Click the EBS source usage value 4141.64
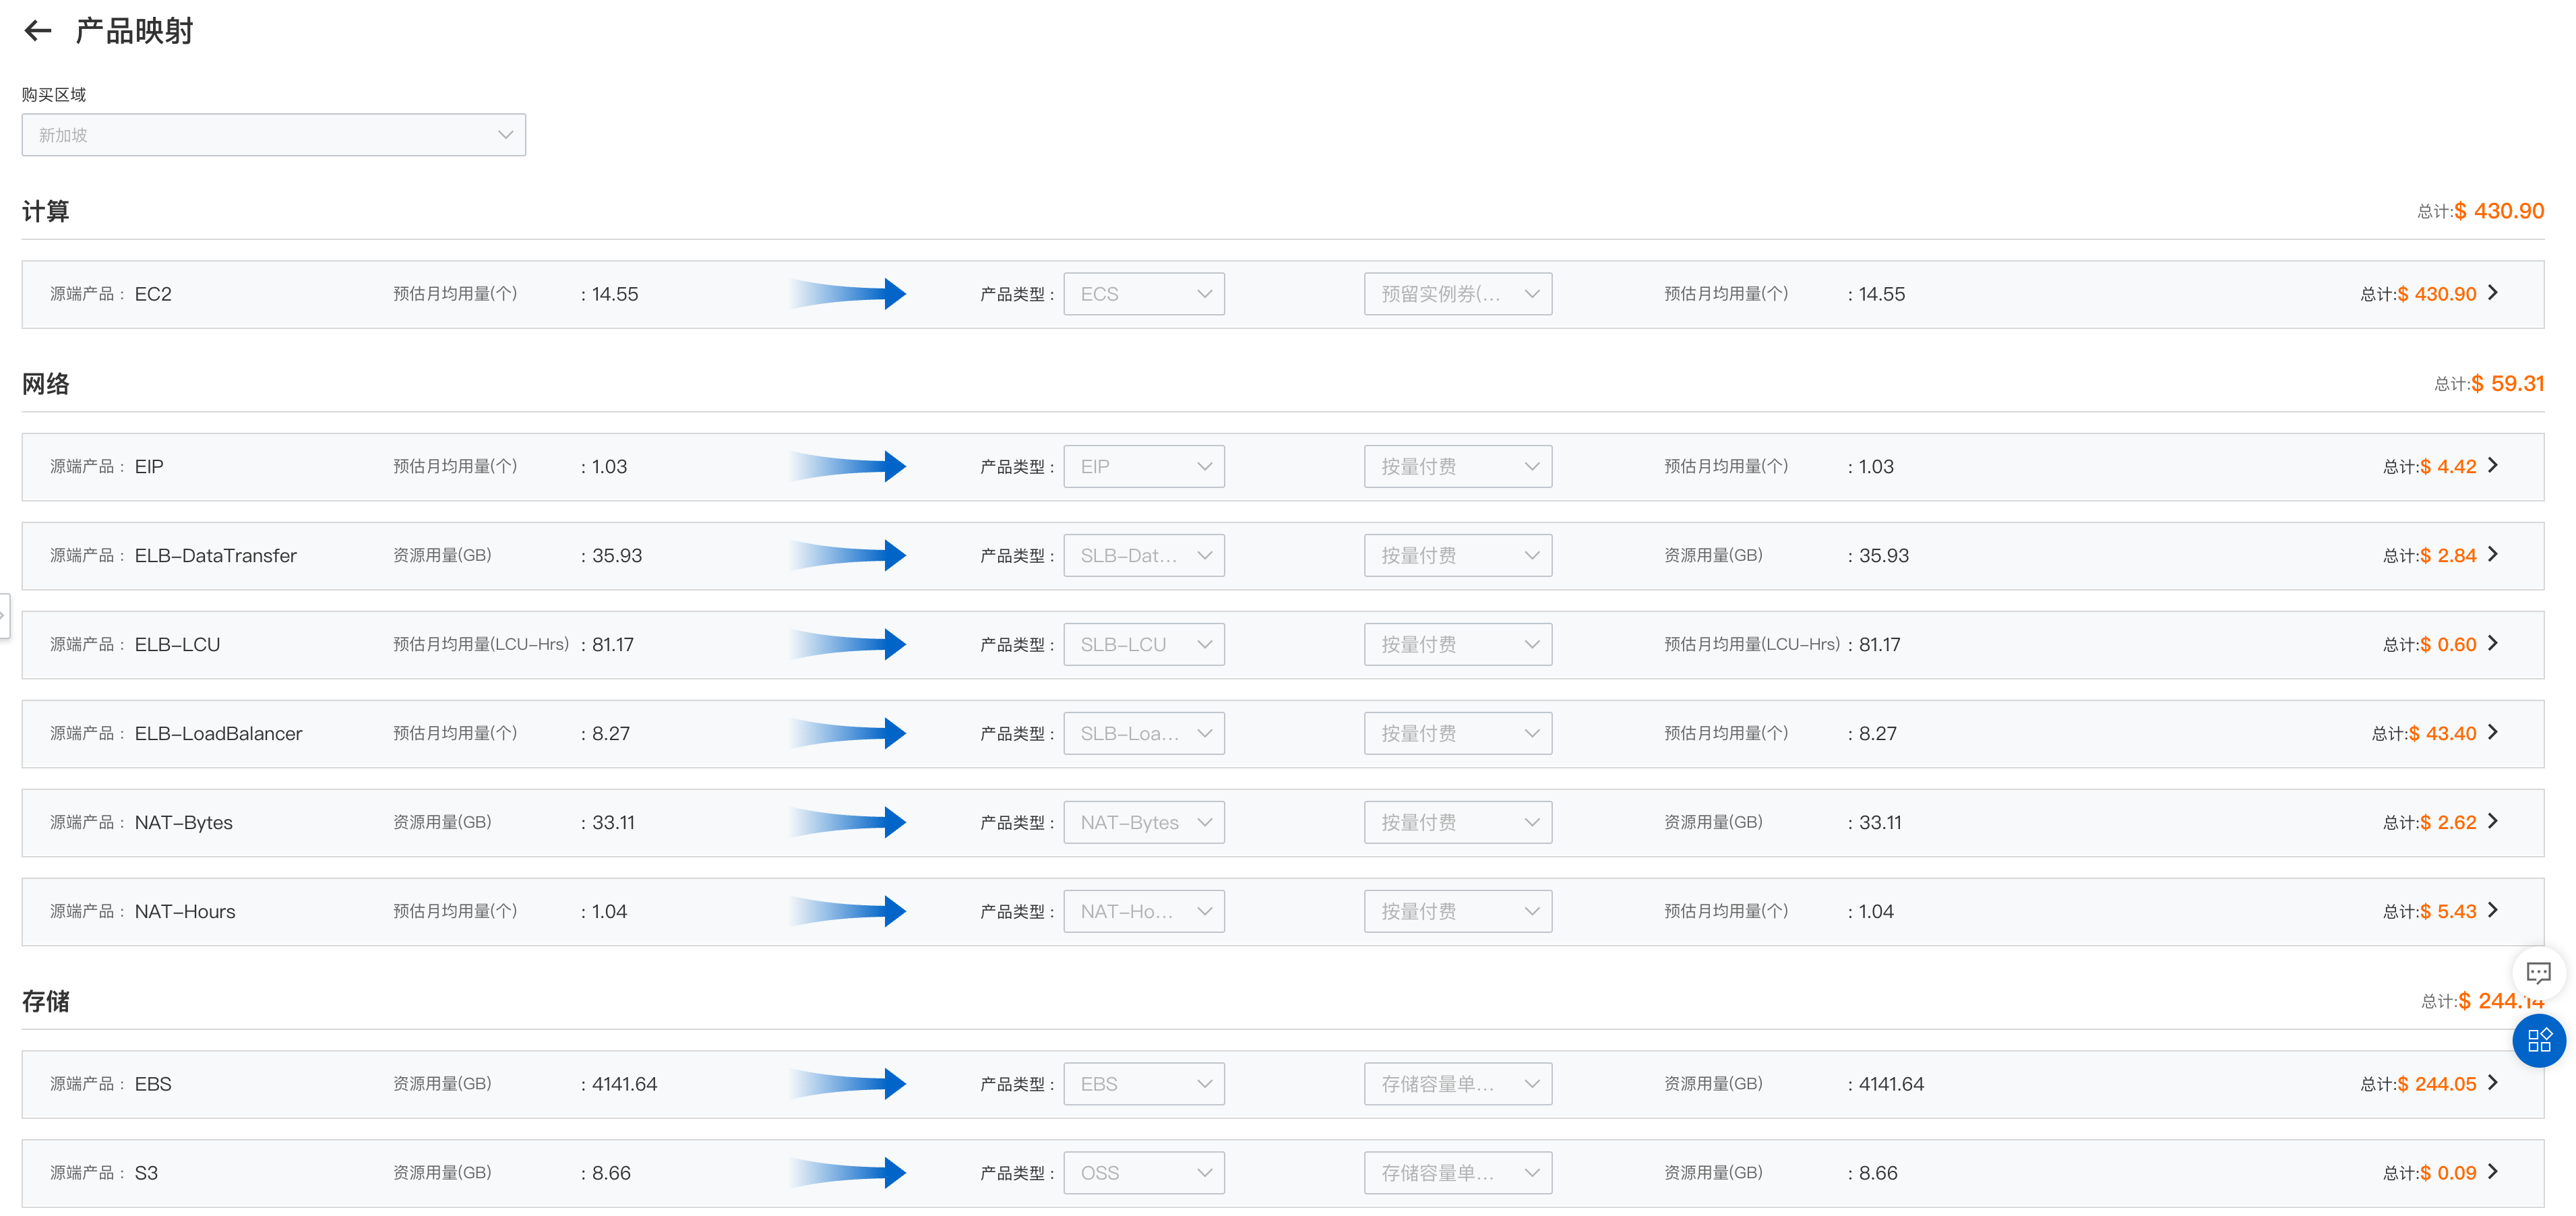 click(624, 1084)
